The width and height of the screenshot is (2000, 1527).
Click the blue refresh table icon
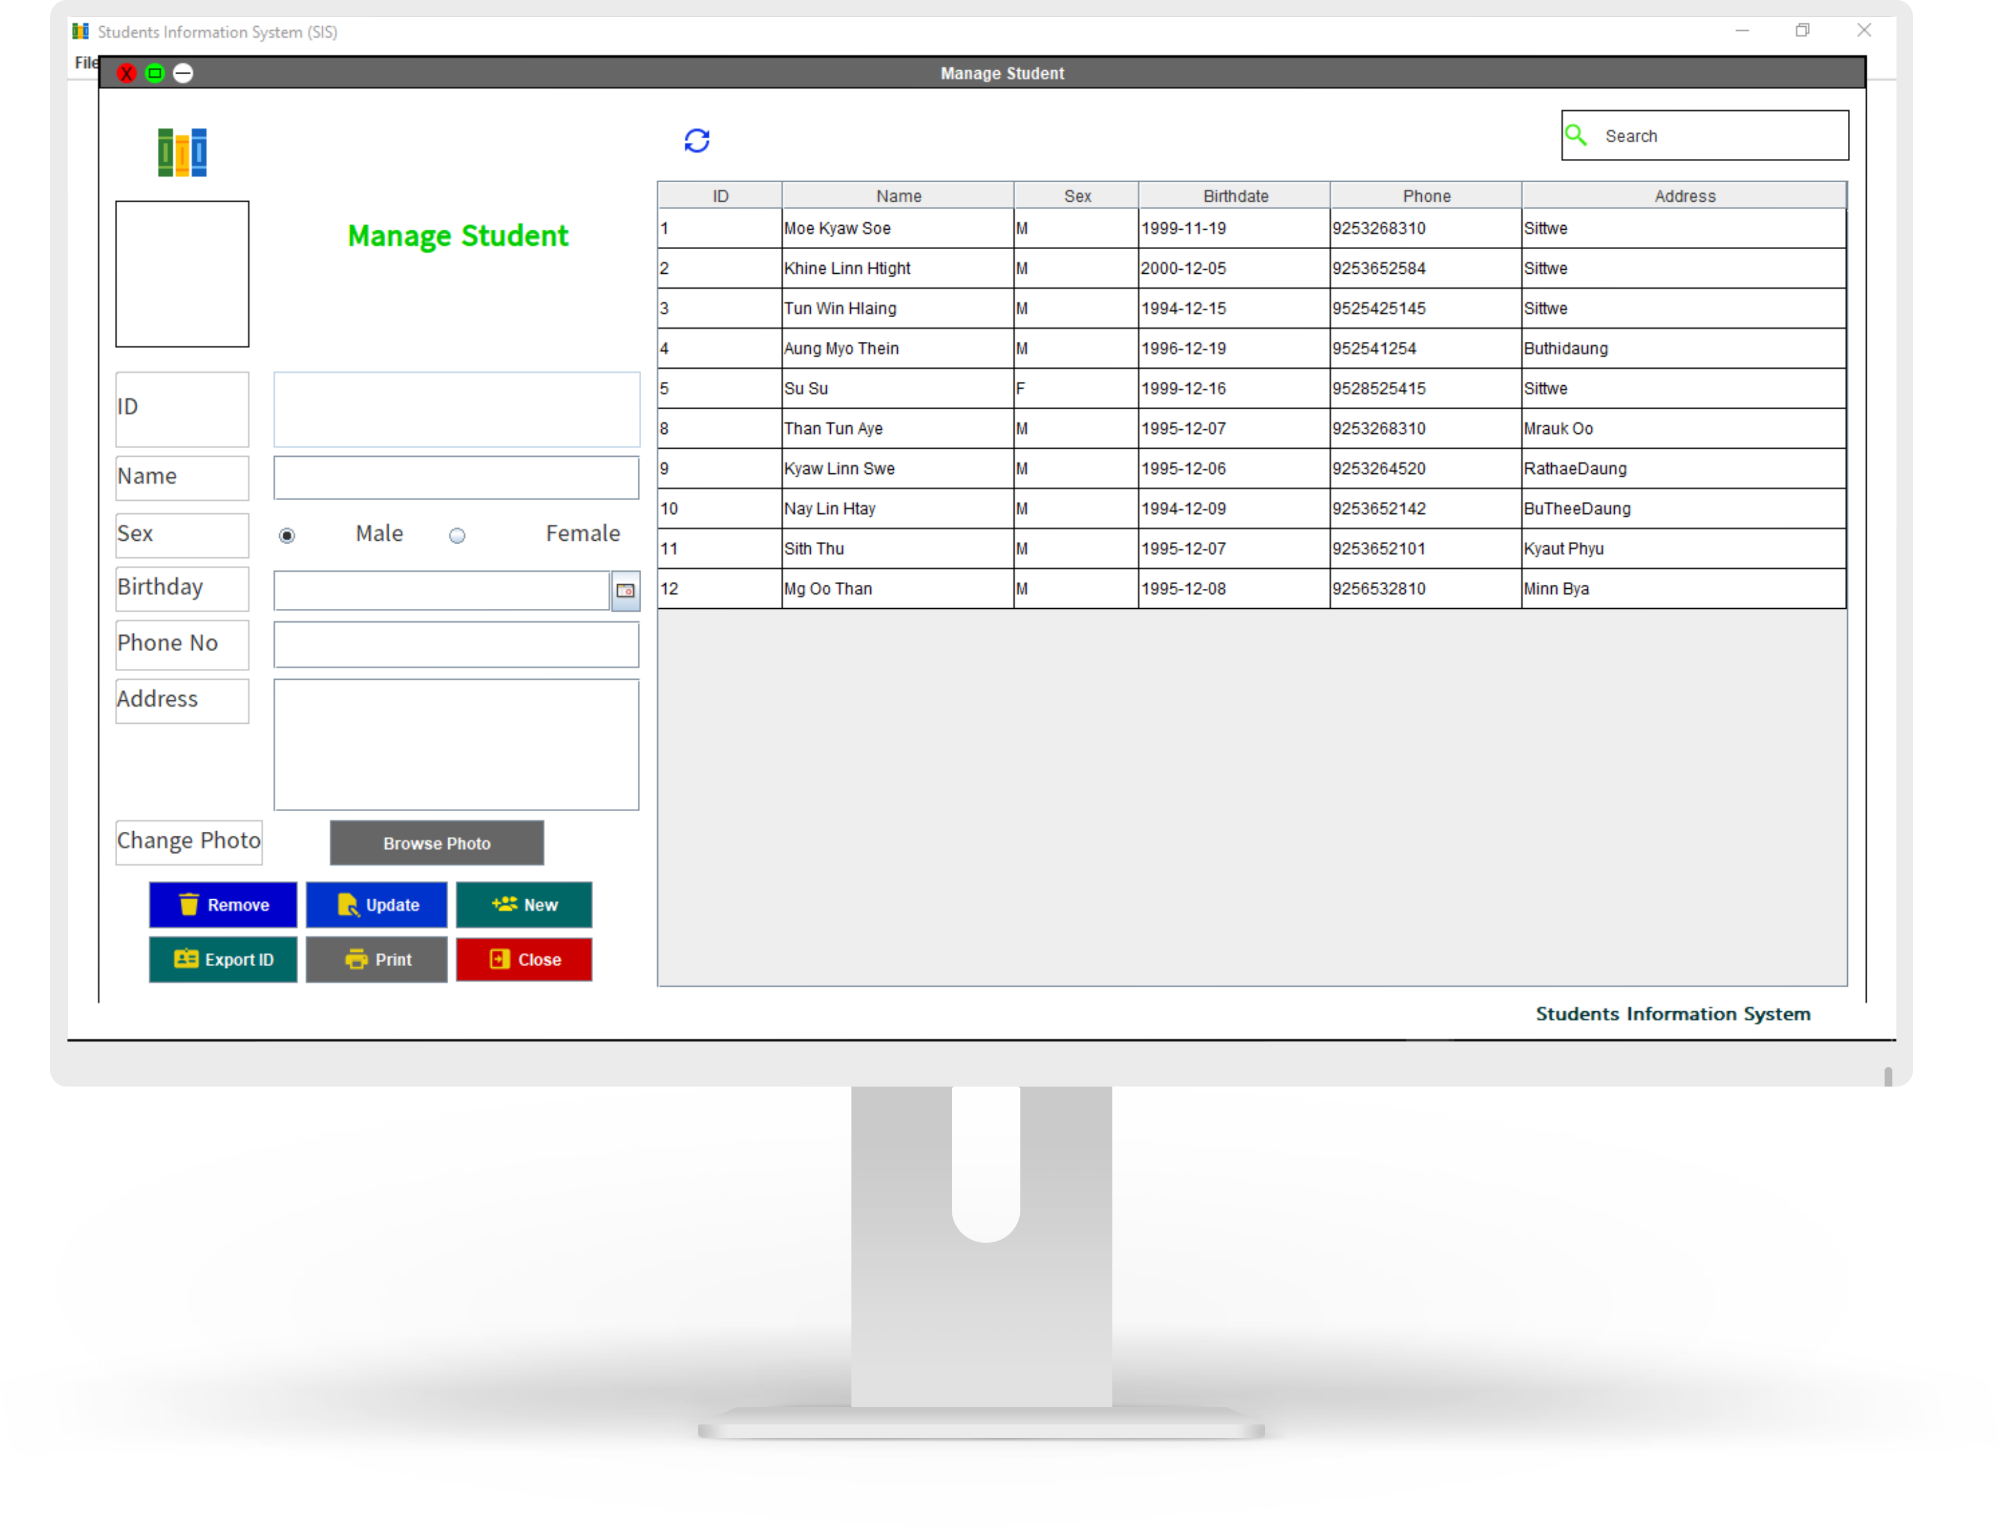(x=697, y=140)
